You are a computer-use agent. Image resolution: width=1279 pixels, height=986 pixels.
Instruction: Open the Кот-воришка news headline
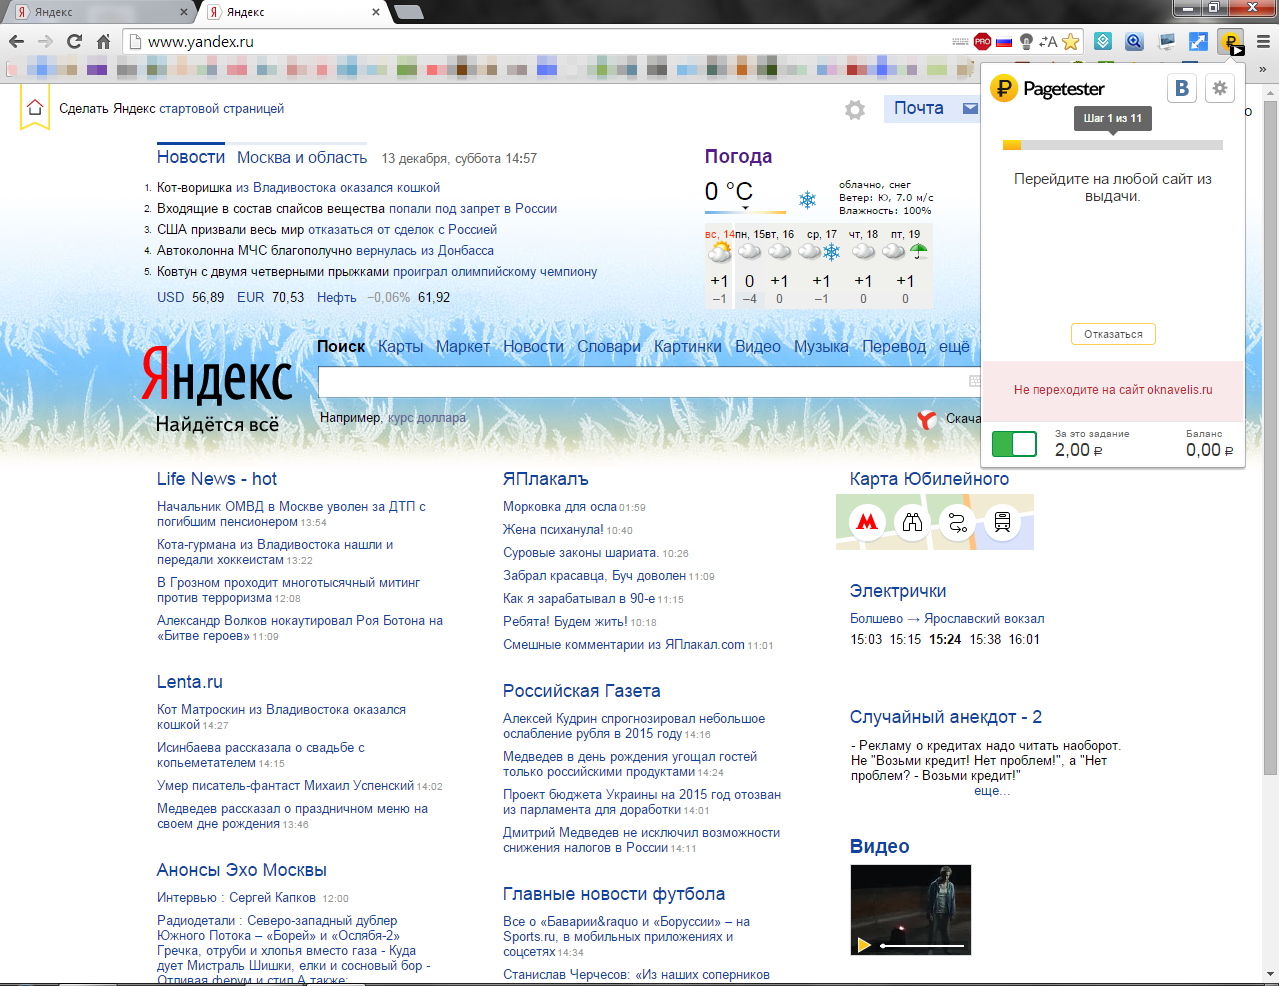tap(298, 187)
